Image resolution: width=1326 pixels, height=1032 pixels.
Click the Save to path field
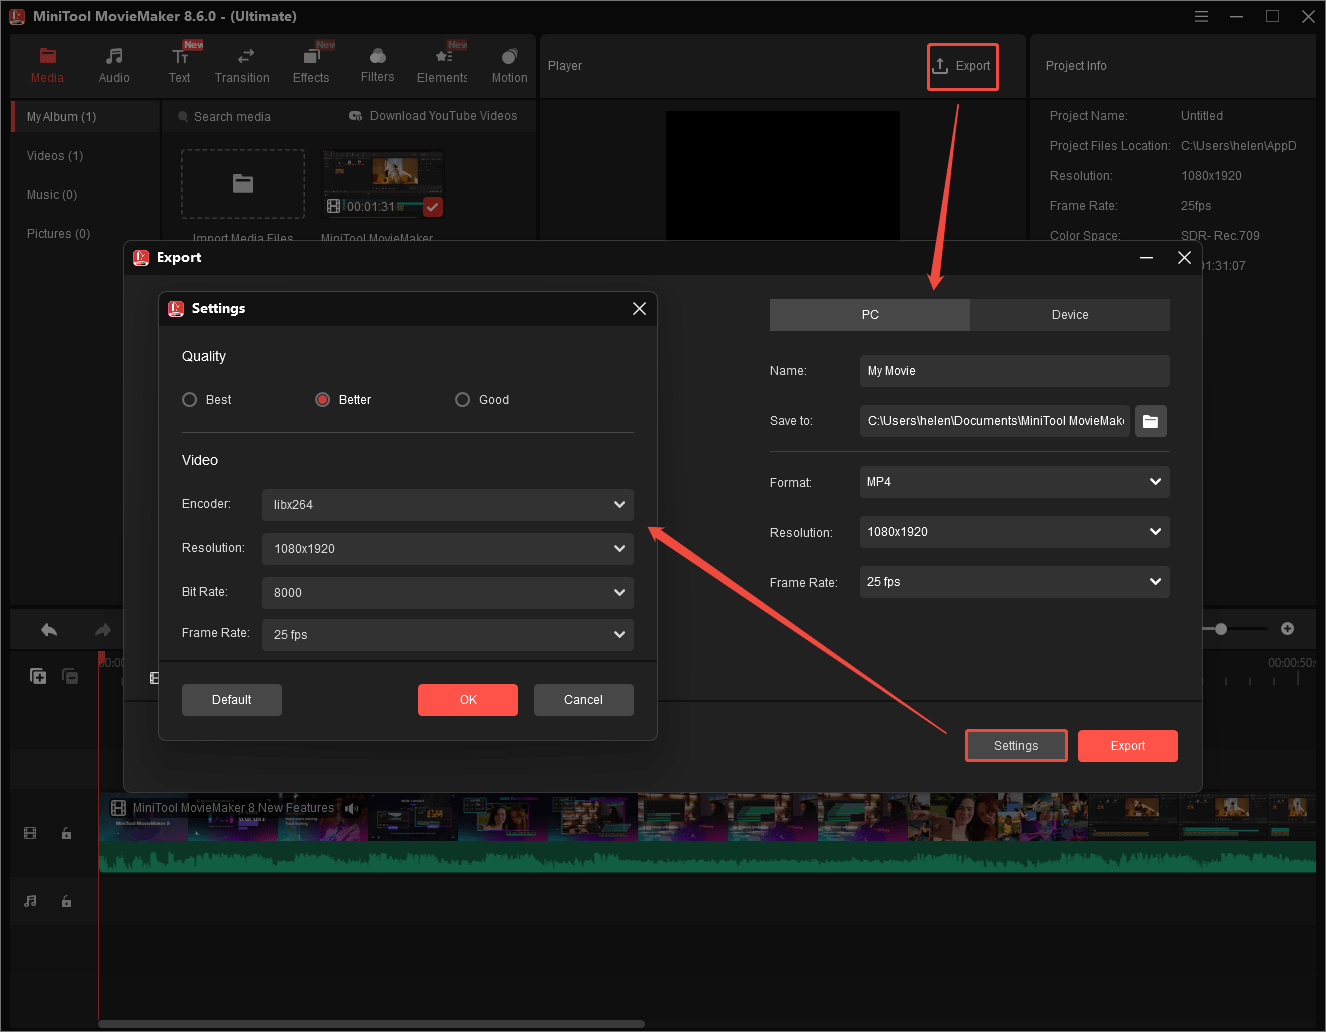coord(995,421)
